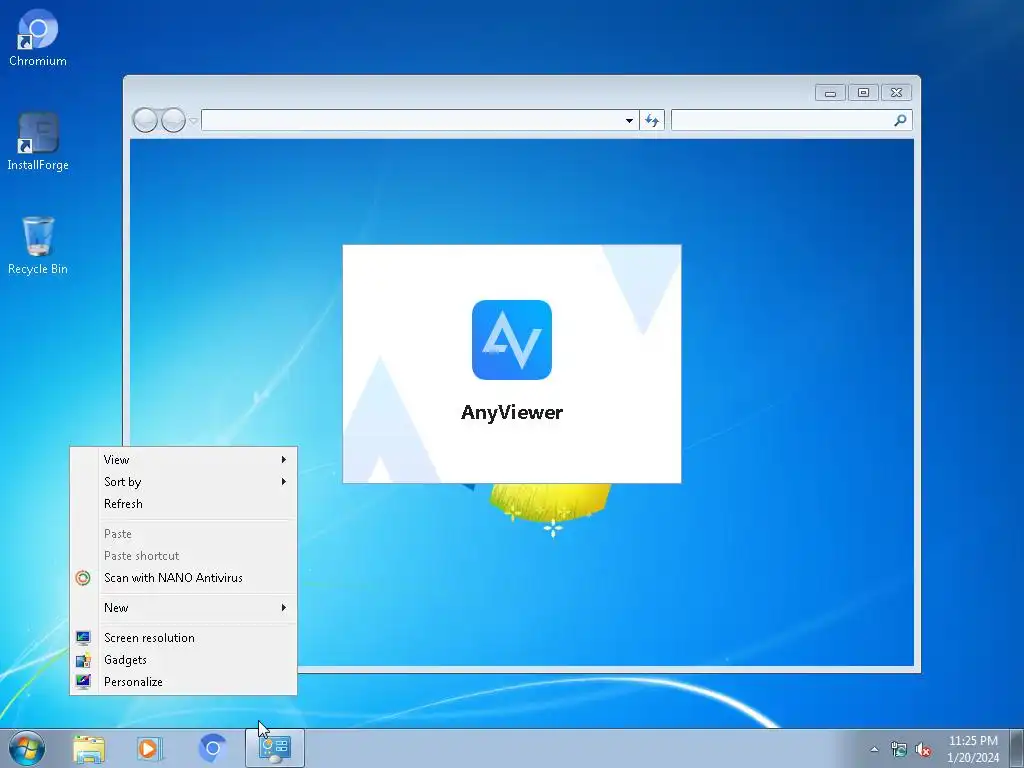Minimize the Explorer-style window

[x=830, y=93]
